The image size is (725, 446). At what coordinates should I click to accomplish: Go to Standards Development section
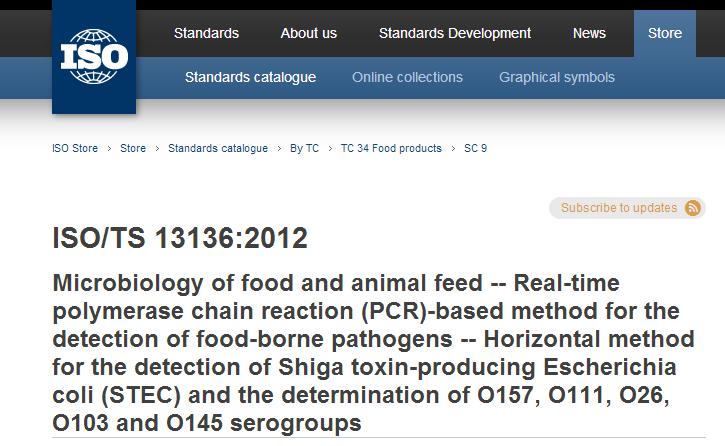[455, 33]
